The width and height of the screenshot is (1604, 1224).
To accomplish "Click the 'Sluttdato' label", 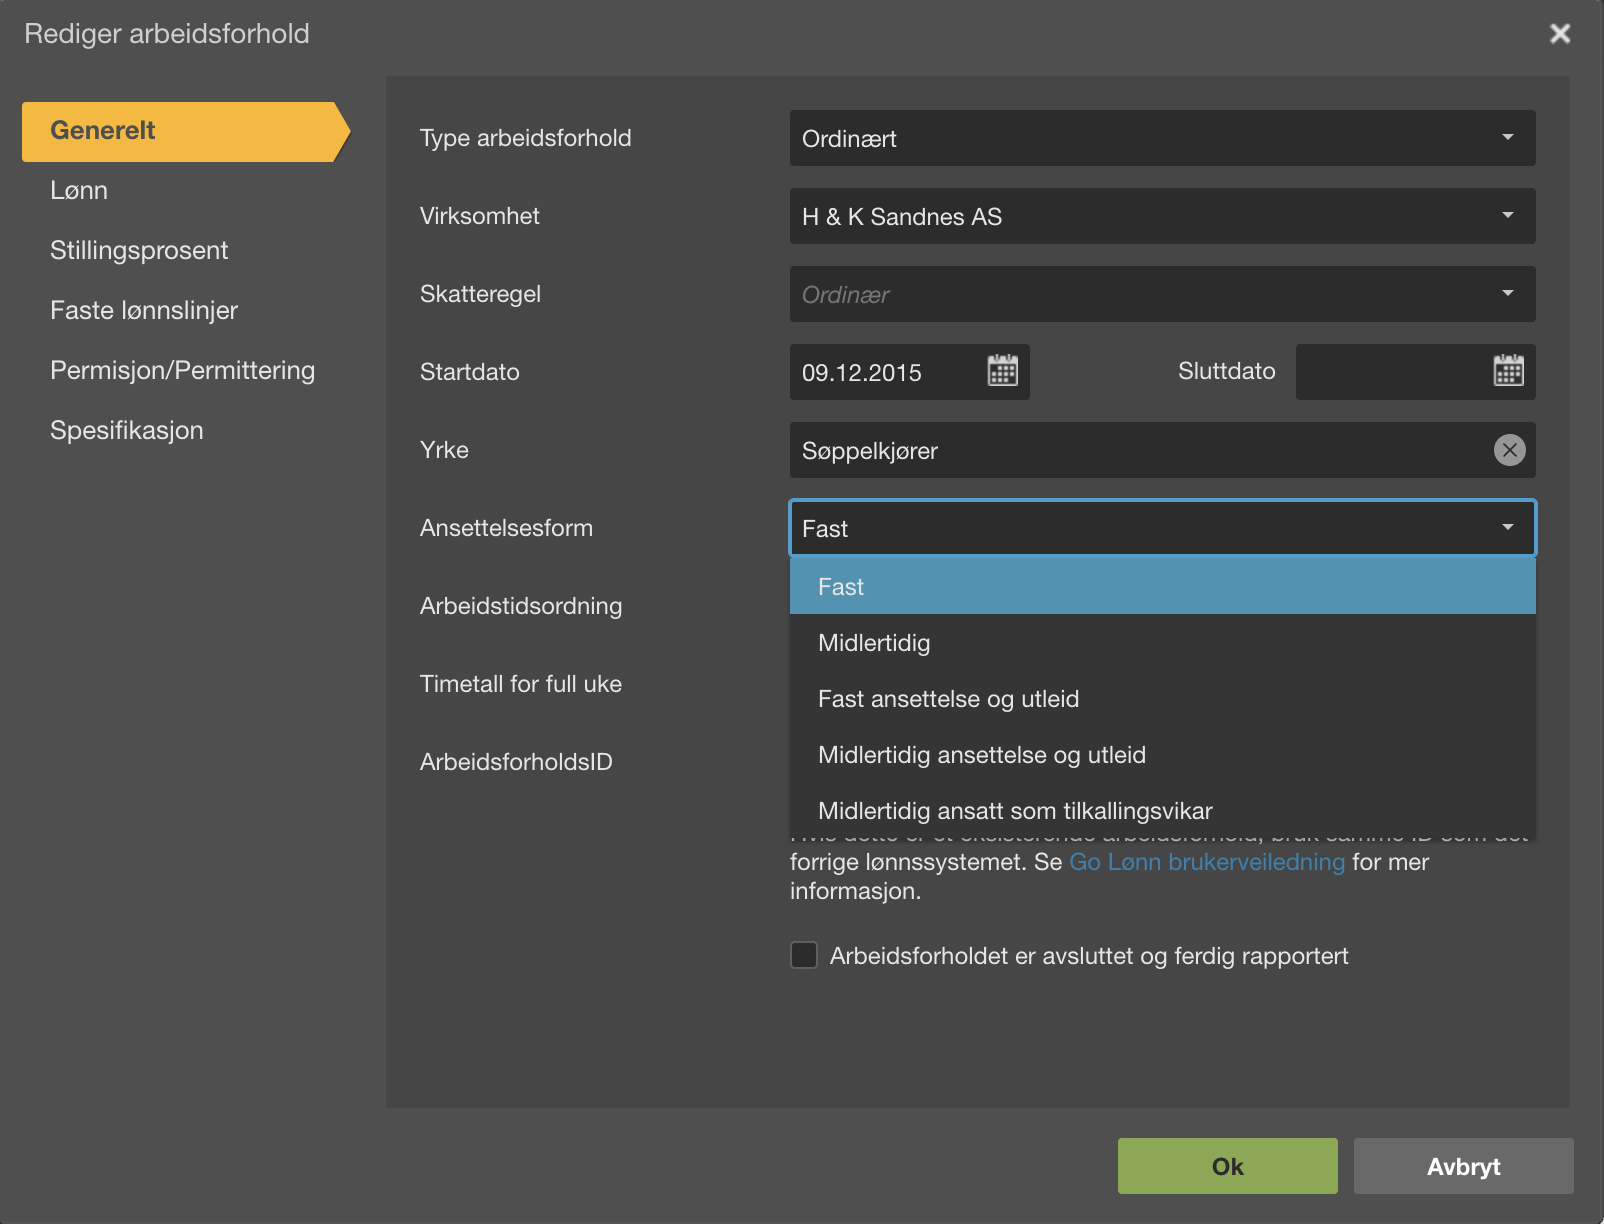I will click(1226, 371).
